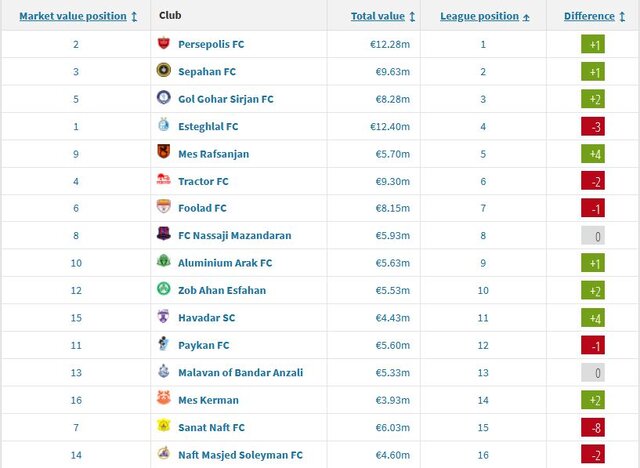Click the green +4 badge for Mes Rafsanjan
640x468 pixels.
tap(595, 153)
